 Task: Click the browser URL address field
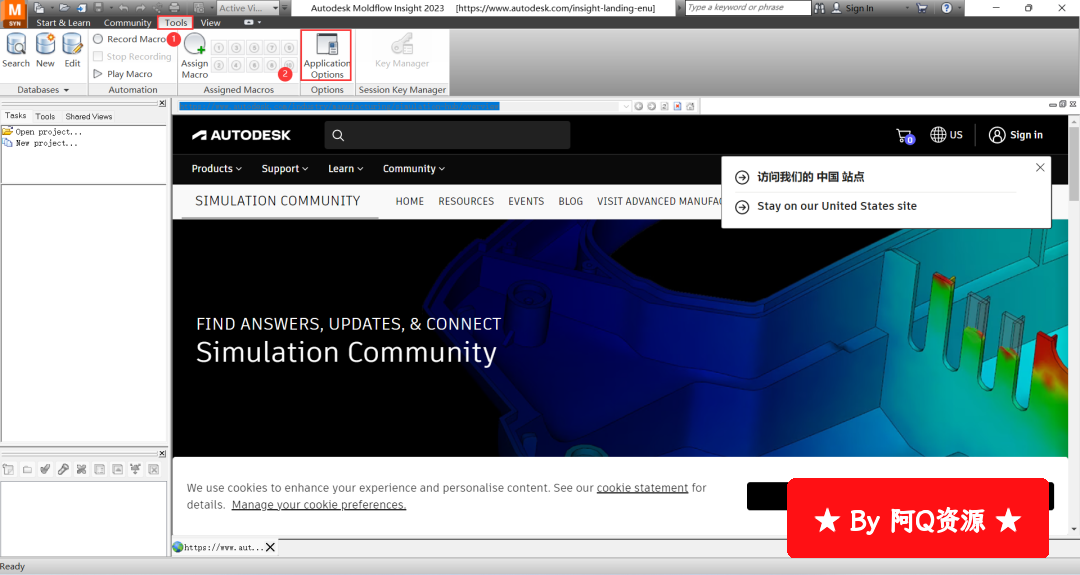coord(399,106)
